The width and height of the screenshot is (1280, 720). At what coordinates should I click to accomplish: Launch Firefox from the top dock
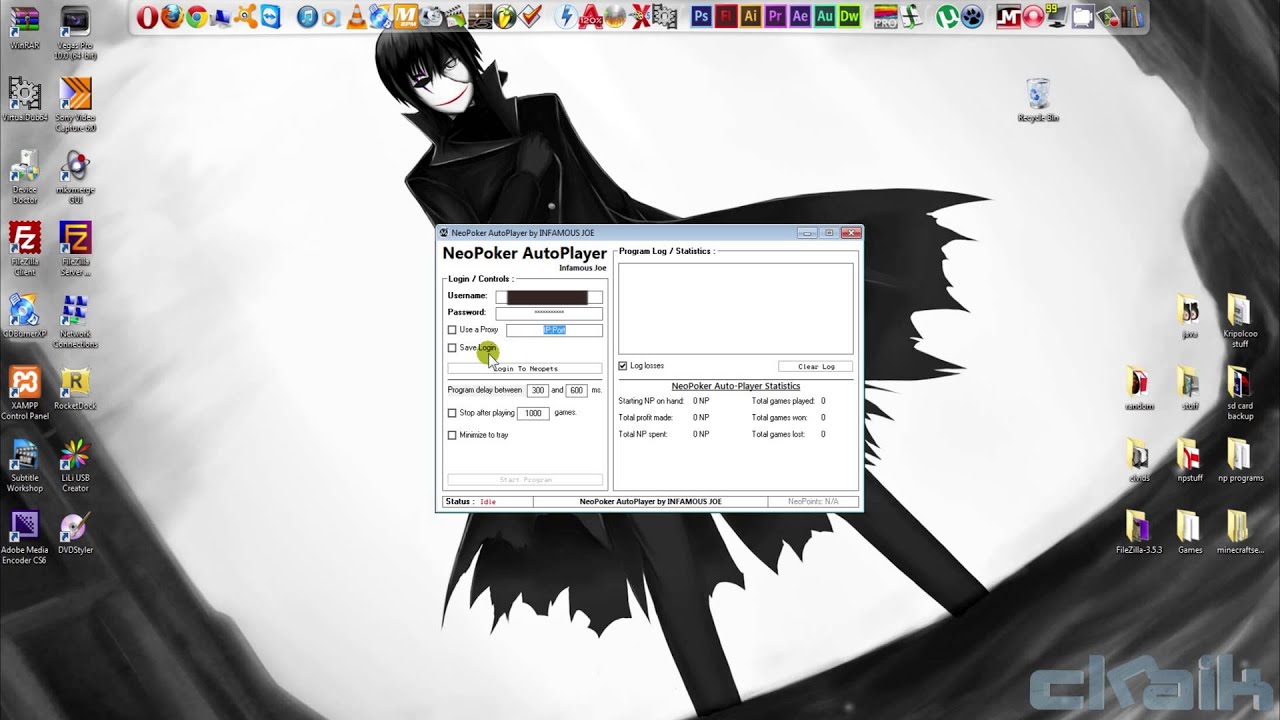[x=171, y=16]
